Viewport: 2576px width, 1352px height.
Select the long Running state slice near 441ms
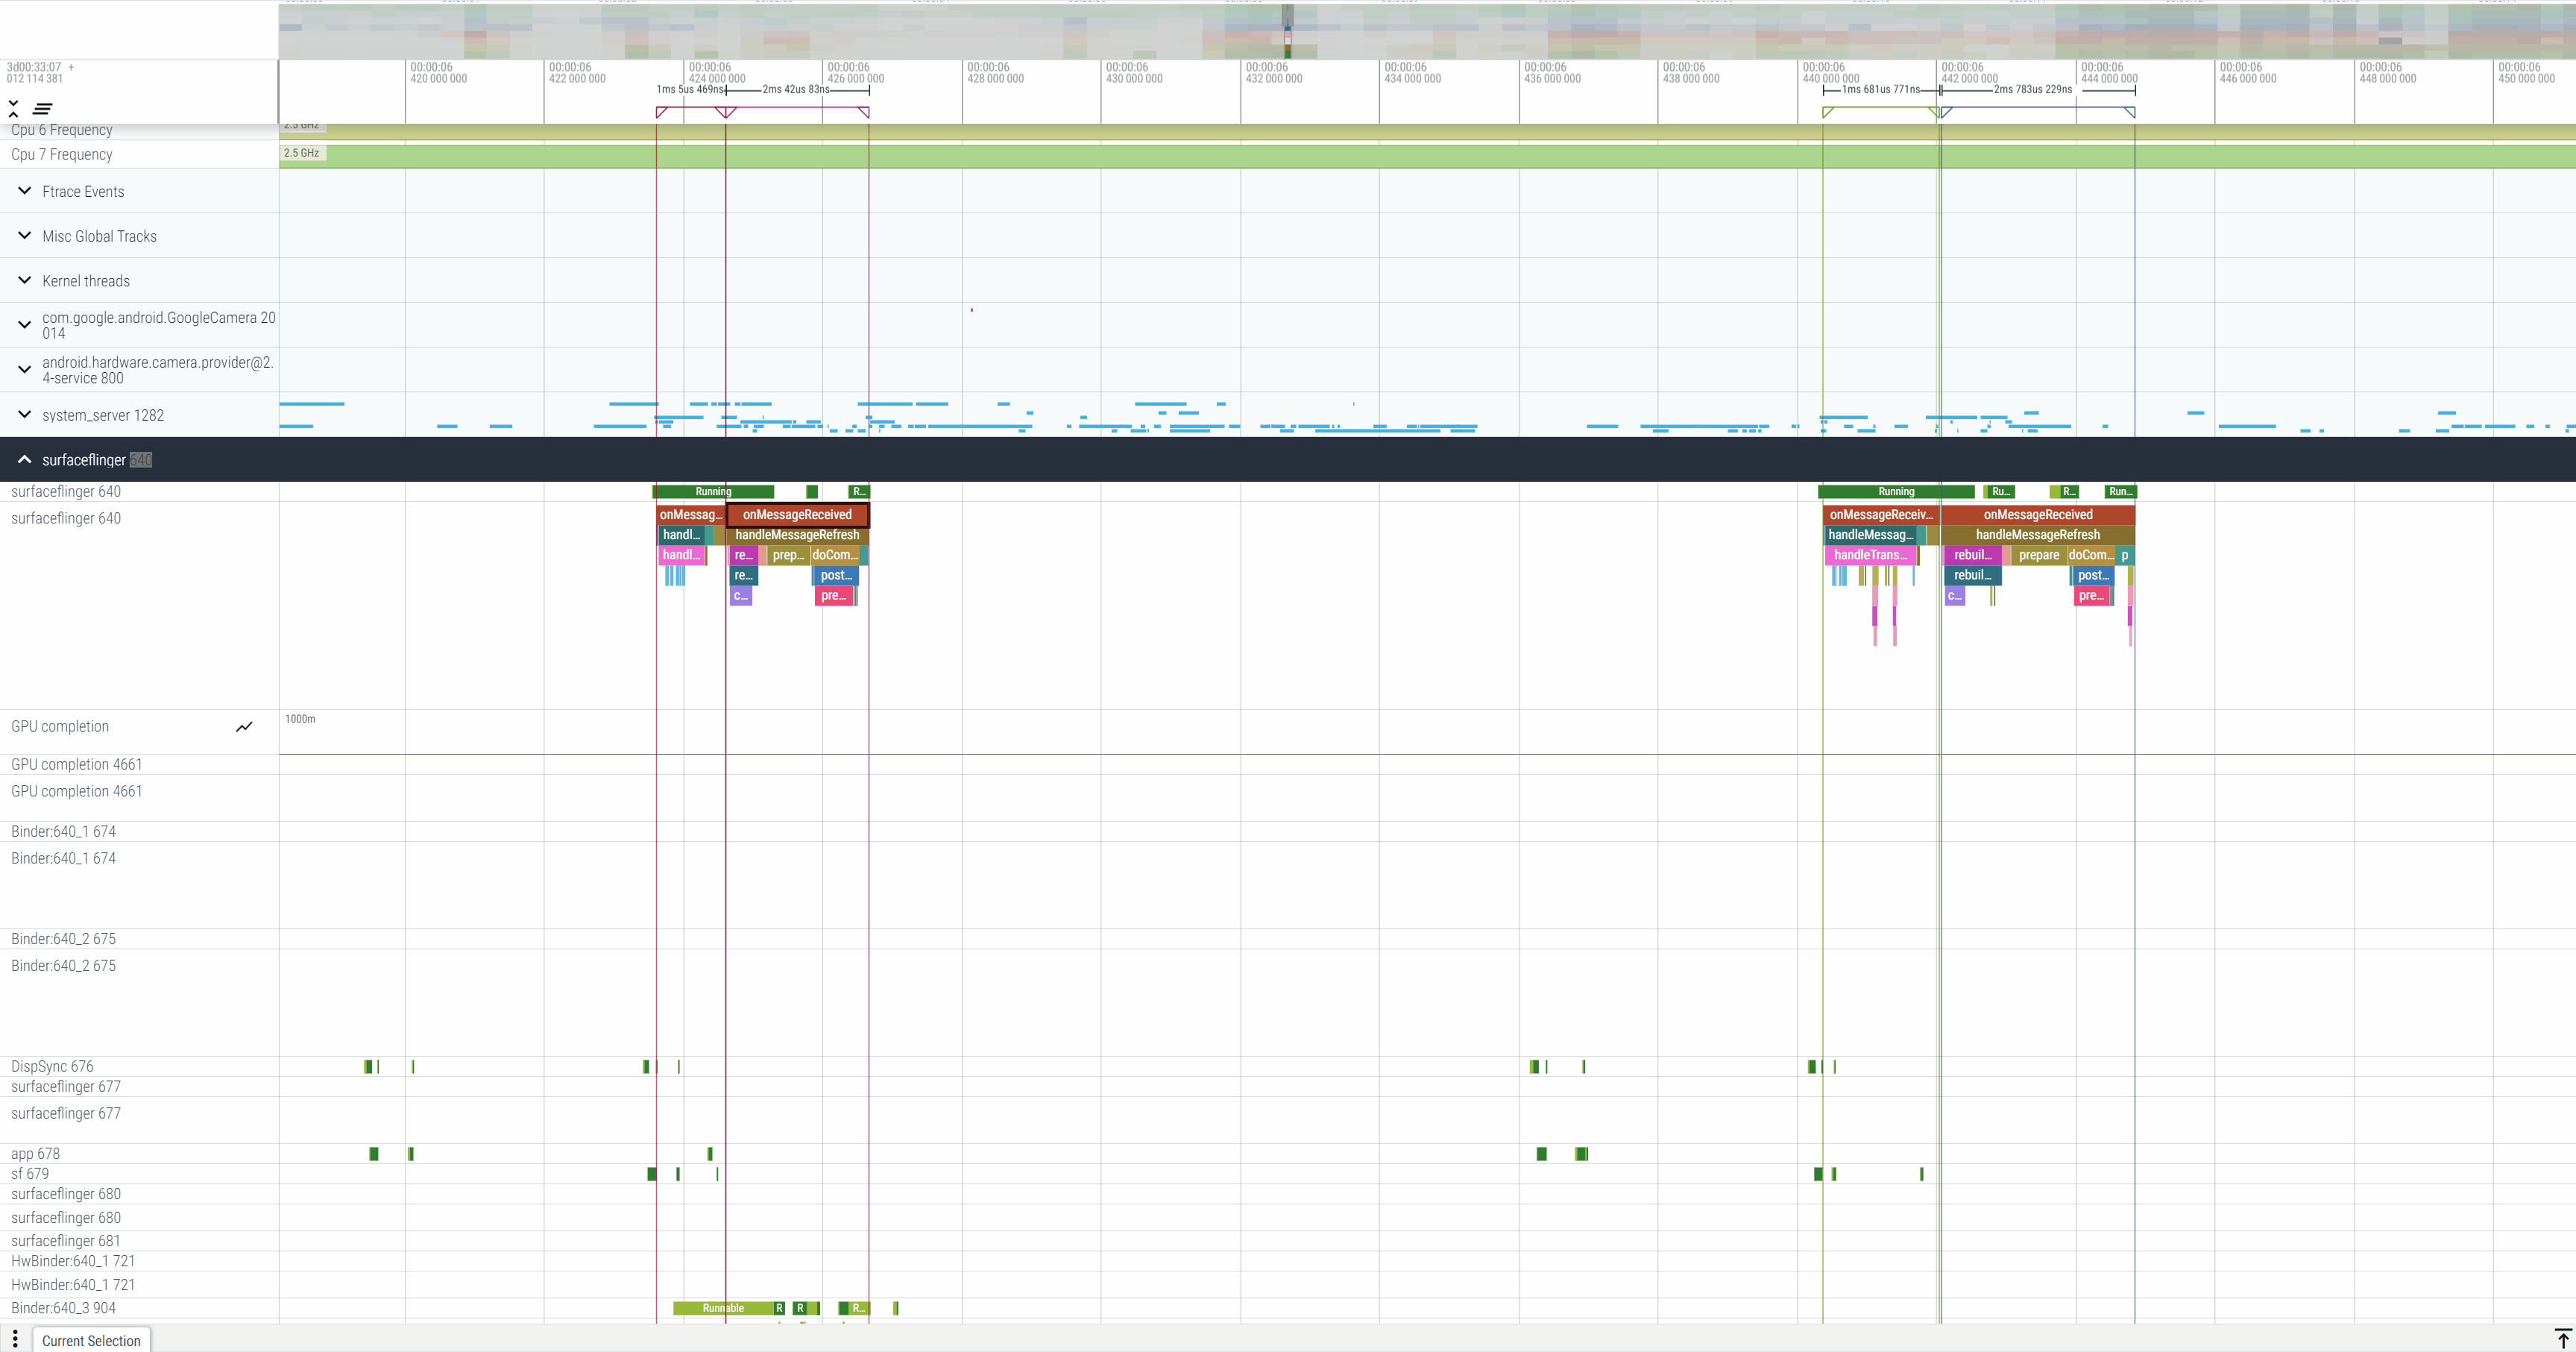tap(1896, 492)
